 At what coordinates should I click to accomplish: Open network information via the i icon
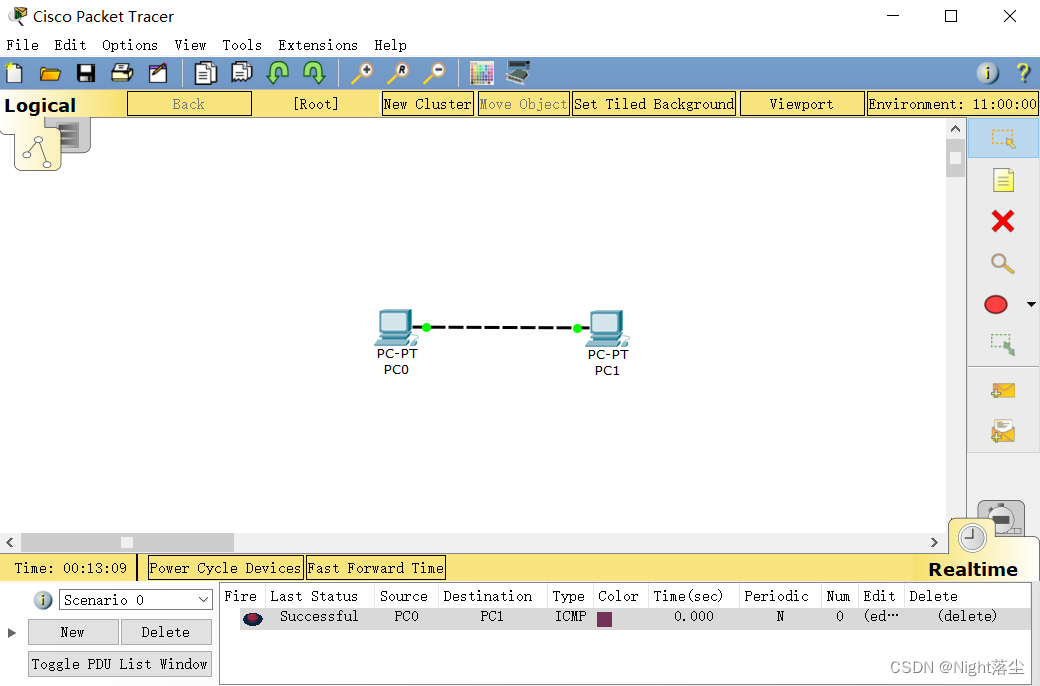coord(987,73)
